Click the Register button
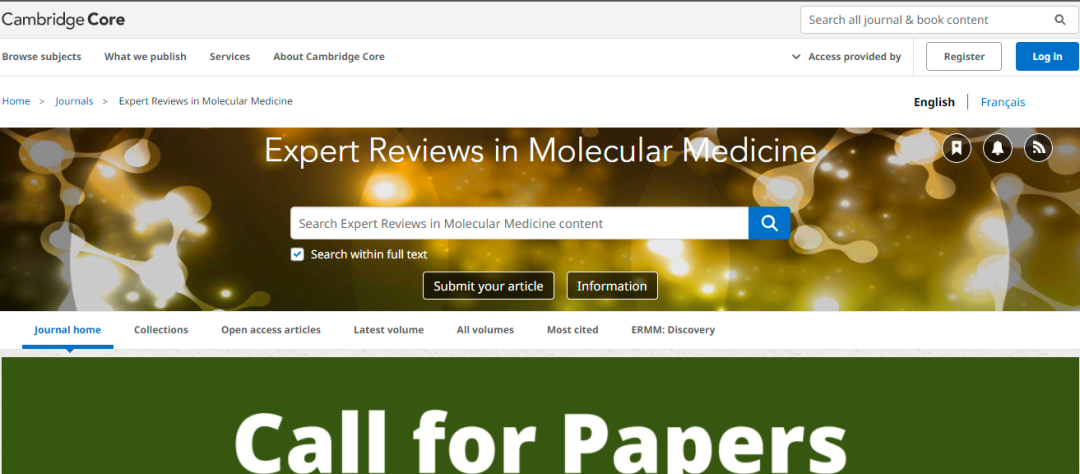Viewport: 1080px width, 474px height. [x=964, y=57]
